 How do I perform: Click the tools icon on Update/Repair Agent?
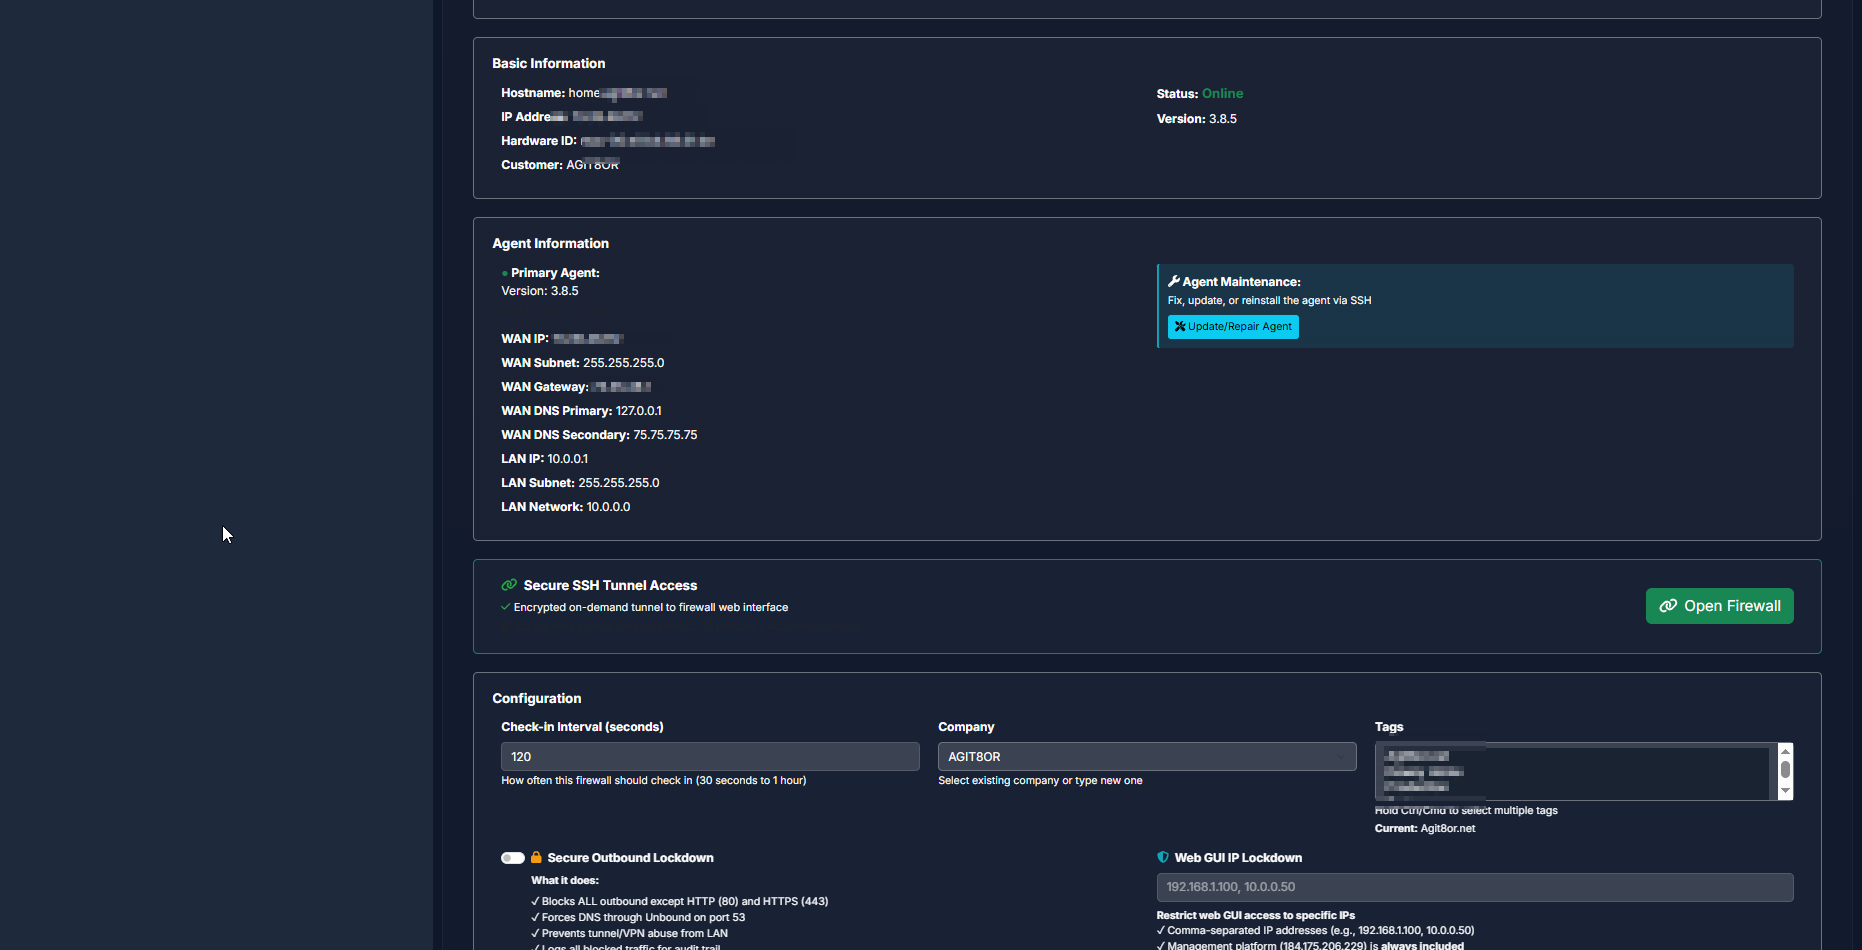(x=1181, y=326)
